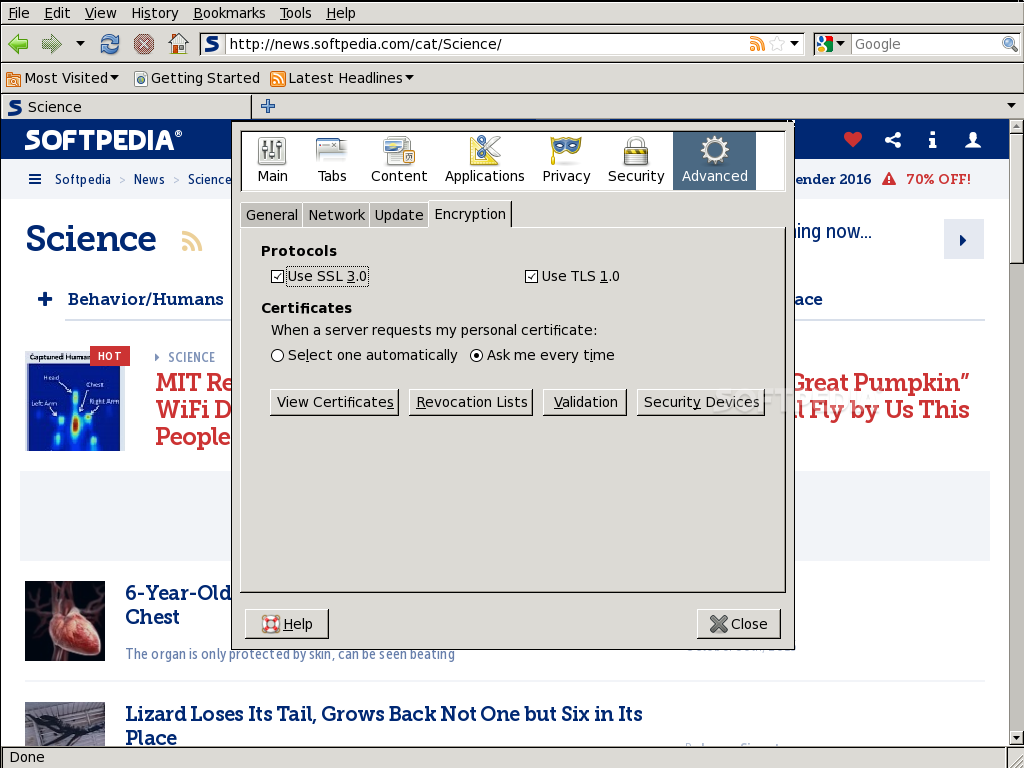Viewport: 1024px width, 768px height.
Task: Click the search magnifier icon
Action: coord(1010,44)
